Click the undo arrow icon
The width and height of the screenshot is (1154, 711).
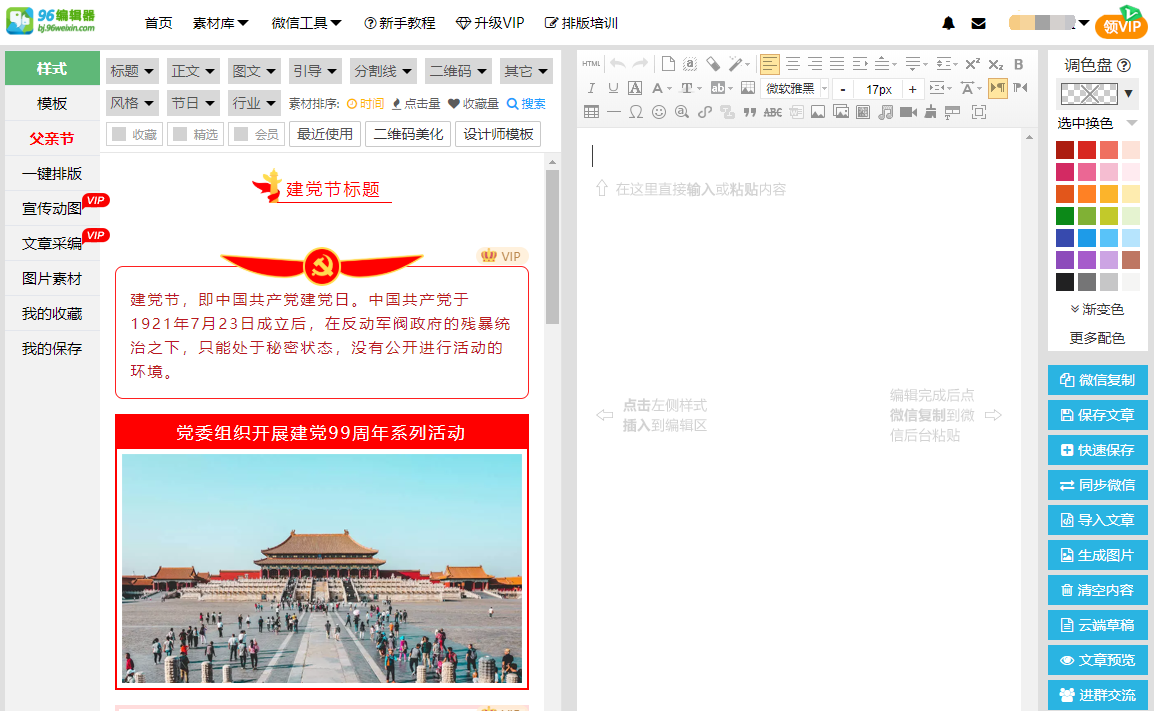(617, 62)
